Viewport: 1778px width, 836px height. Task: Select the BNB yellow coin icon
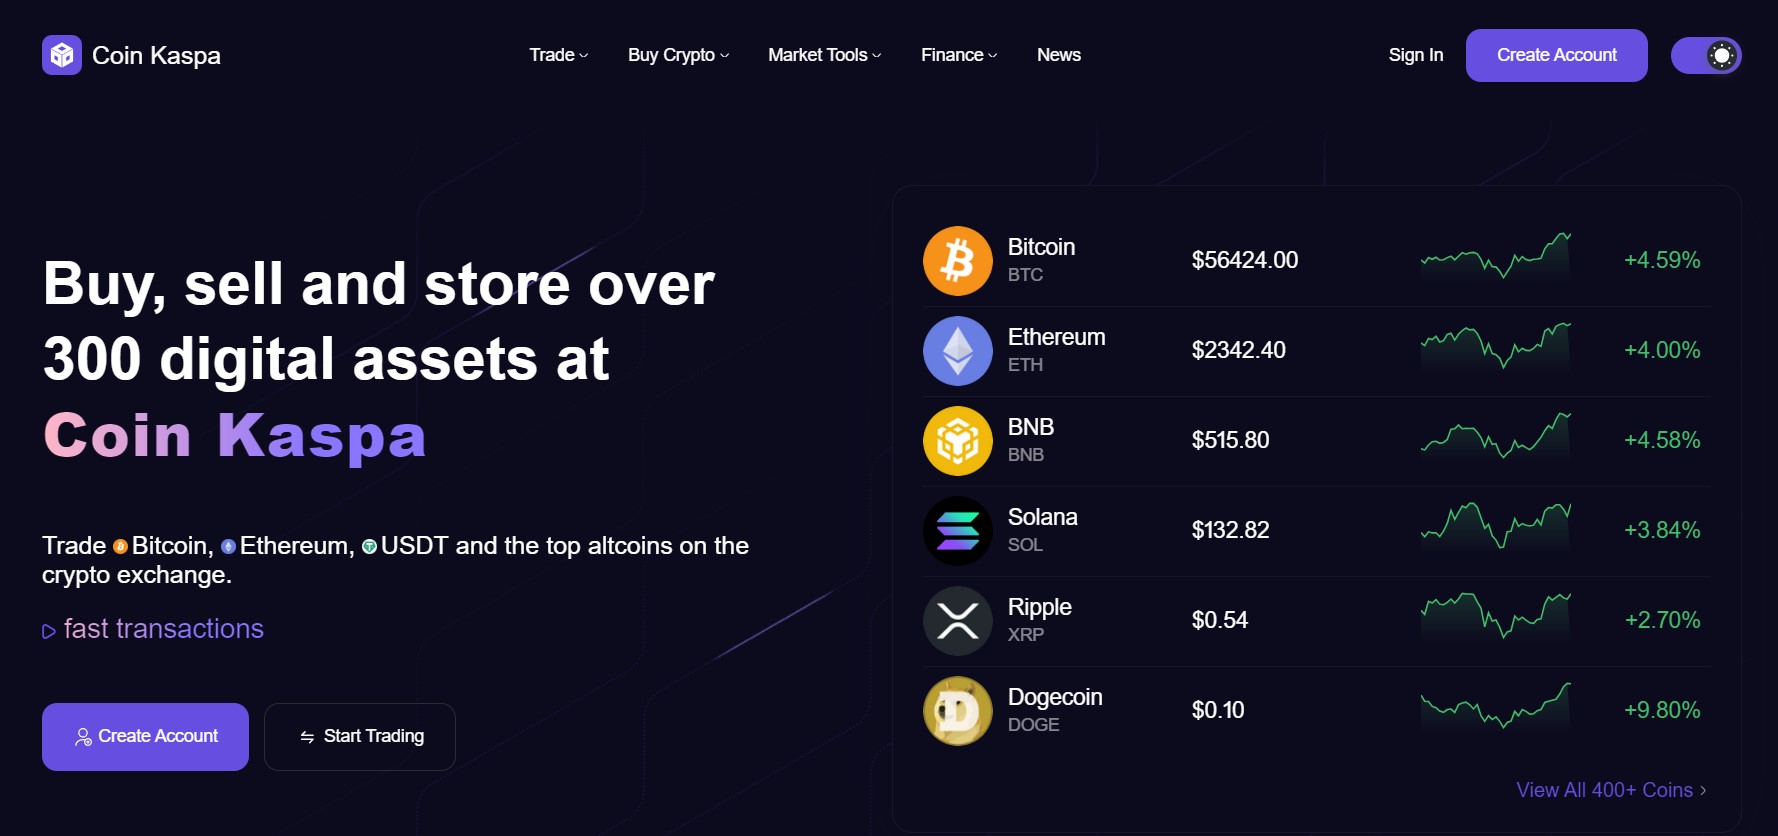958,441
